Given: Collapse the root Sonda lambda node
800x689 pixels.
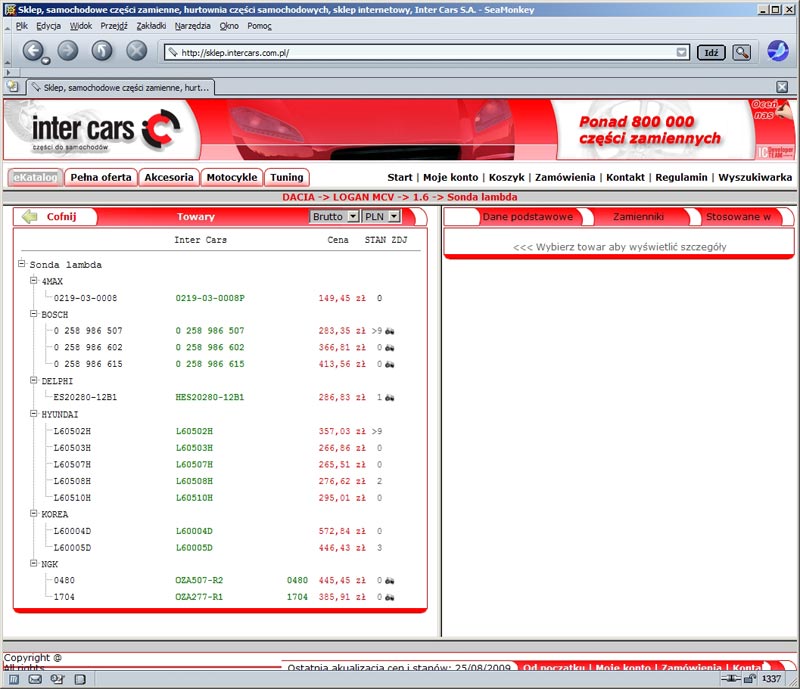Looking at the screenshot, I should tap(22, 265).
